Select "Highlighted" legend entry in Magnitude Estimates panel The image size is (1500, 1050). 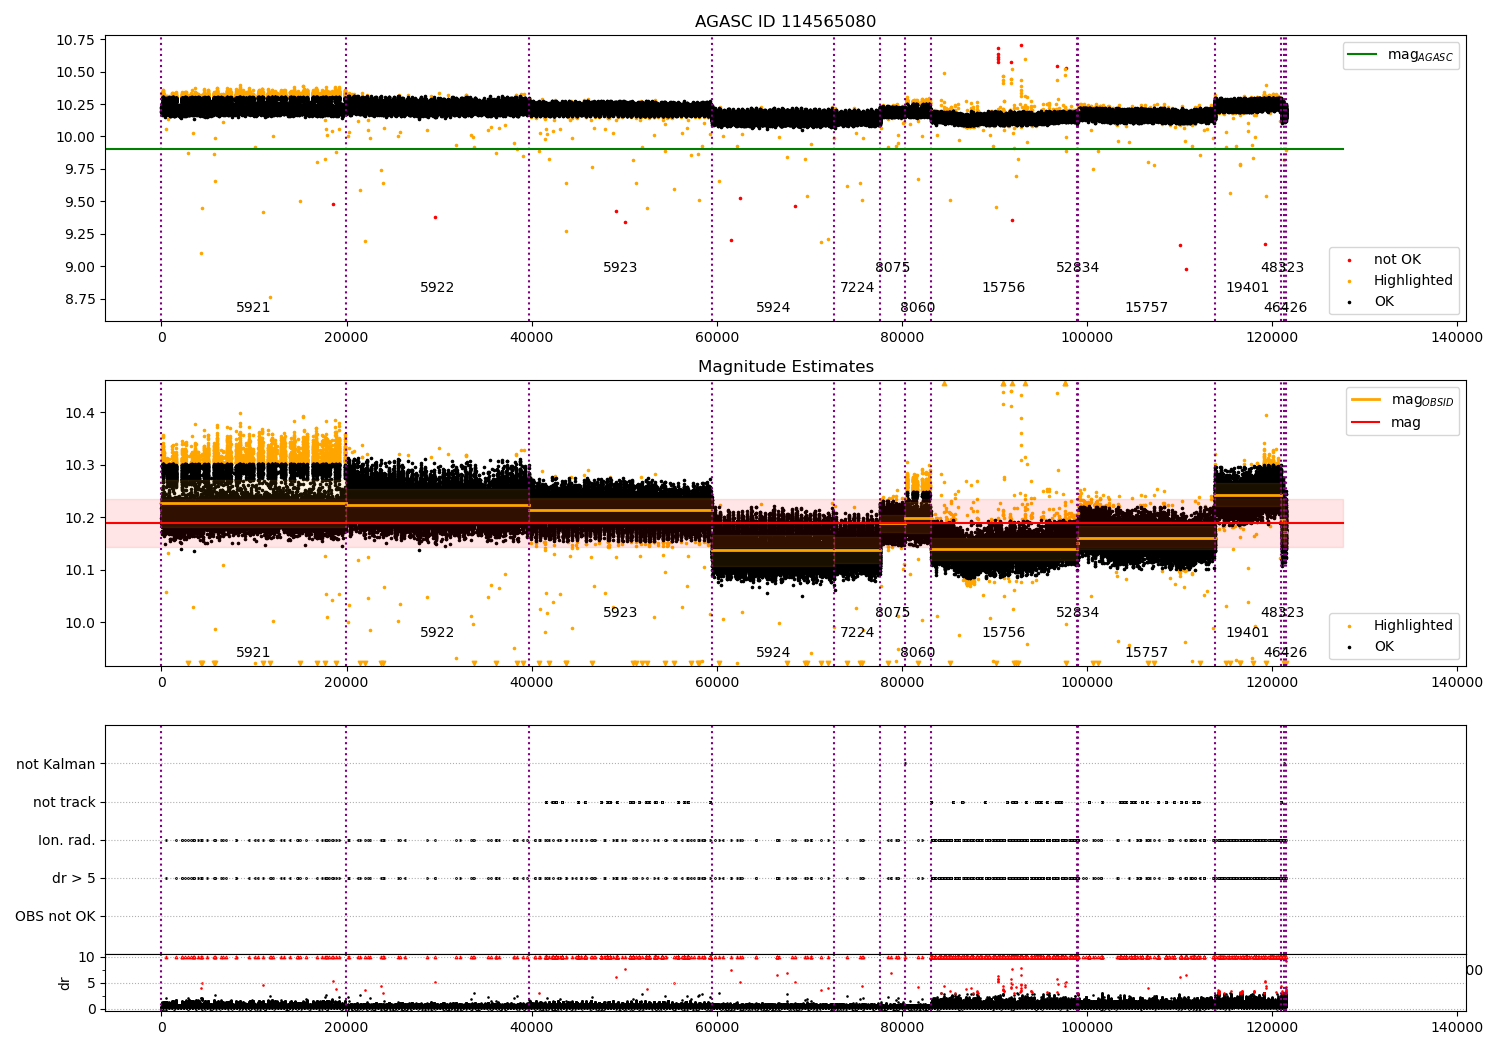click(1413, 626)
